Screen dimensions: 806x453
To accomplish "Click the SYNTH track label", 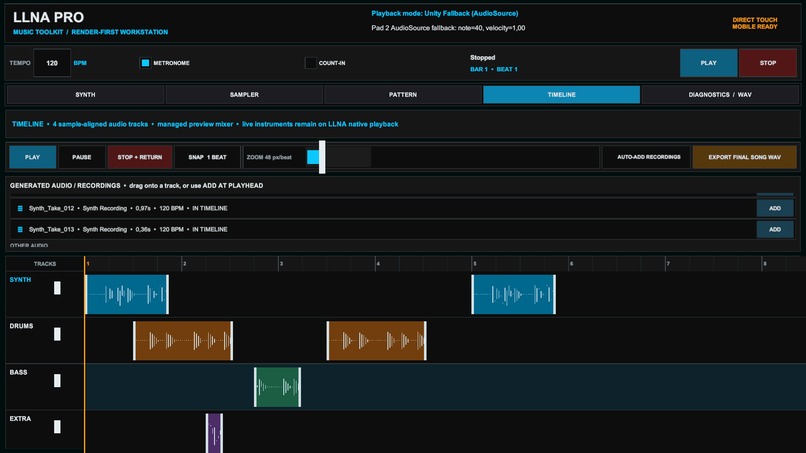I will pyautogui.click(x=20, y=280).
